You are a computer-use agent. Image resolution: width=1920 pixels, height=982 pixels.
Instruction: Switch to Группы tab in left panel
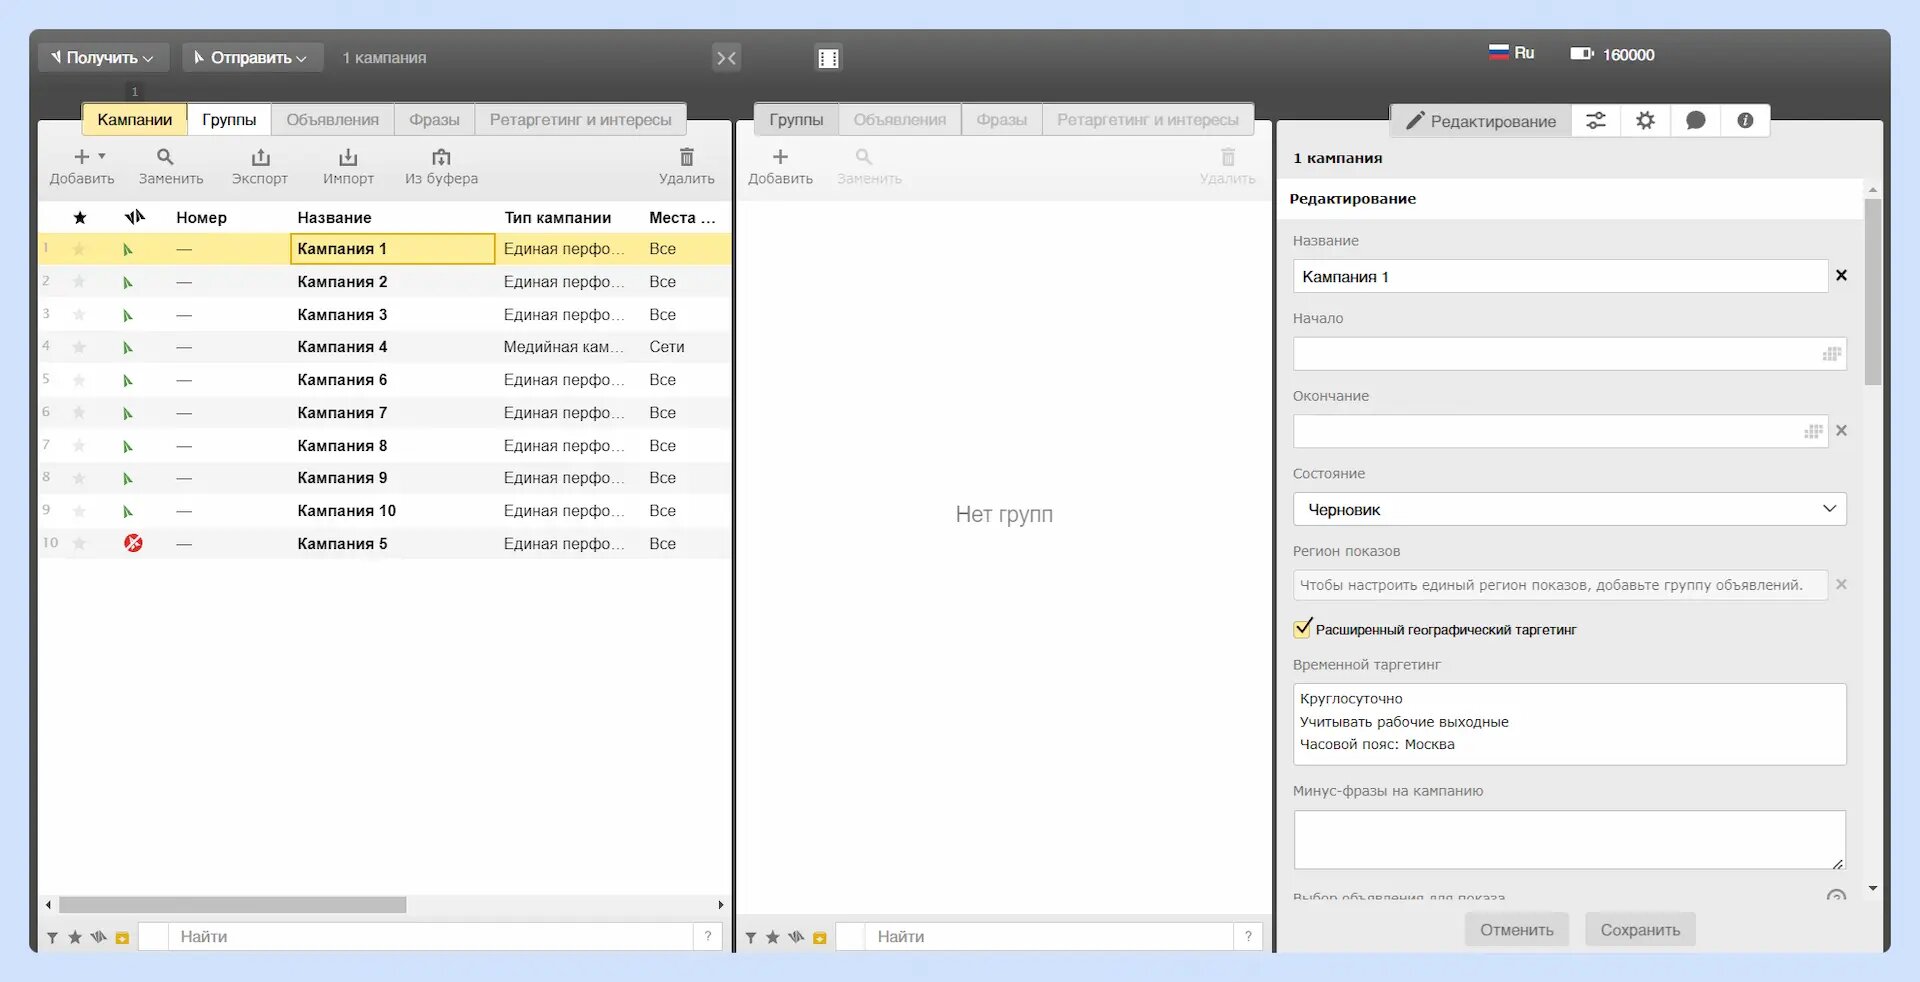(229, 120)
